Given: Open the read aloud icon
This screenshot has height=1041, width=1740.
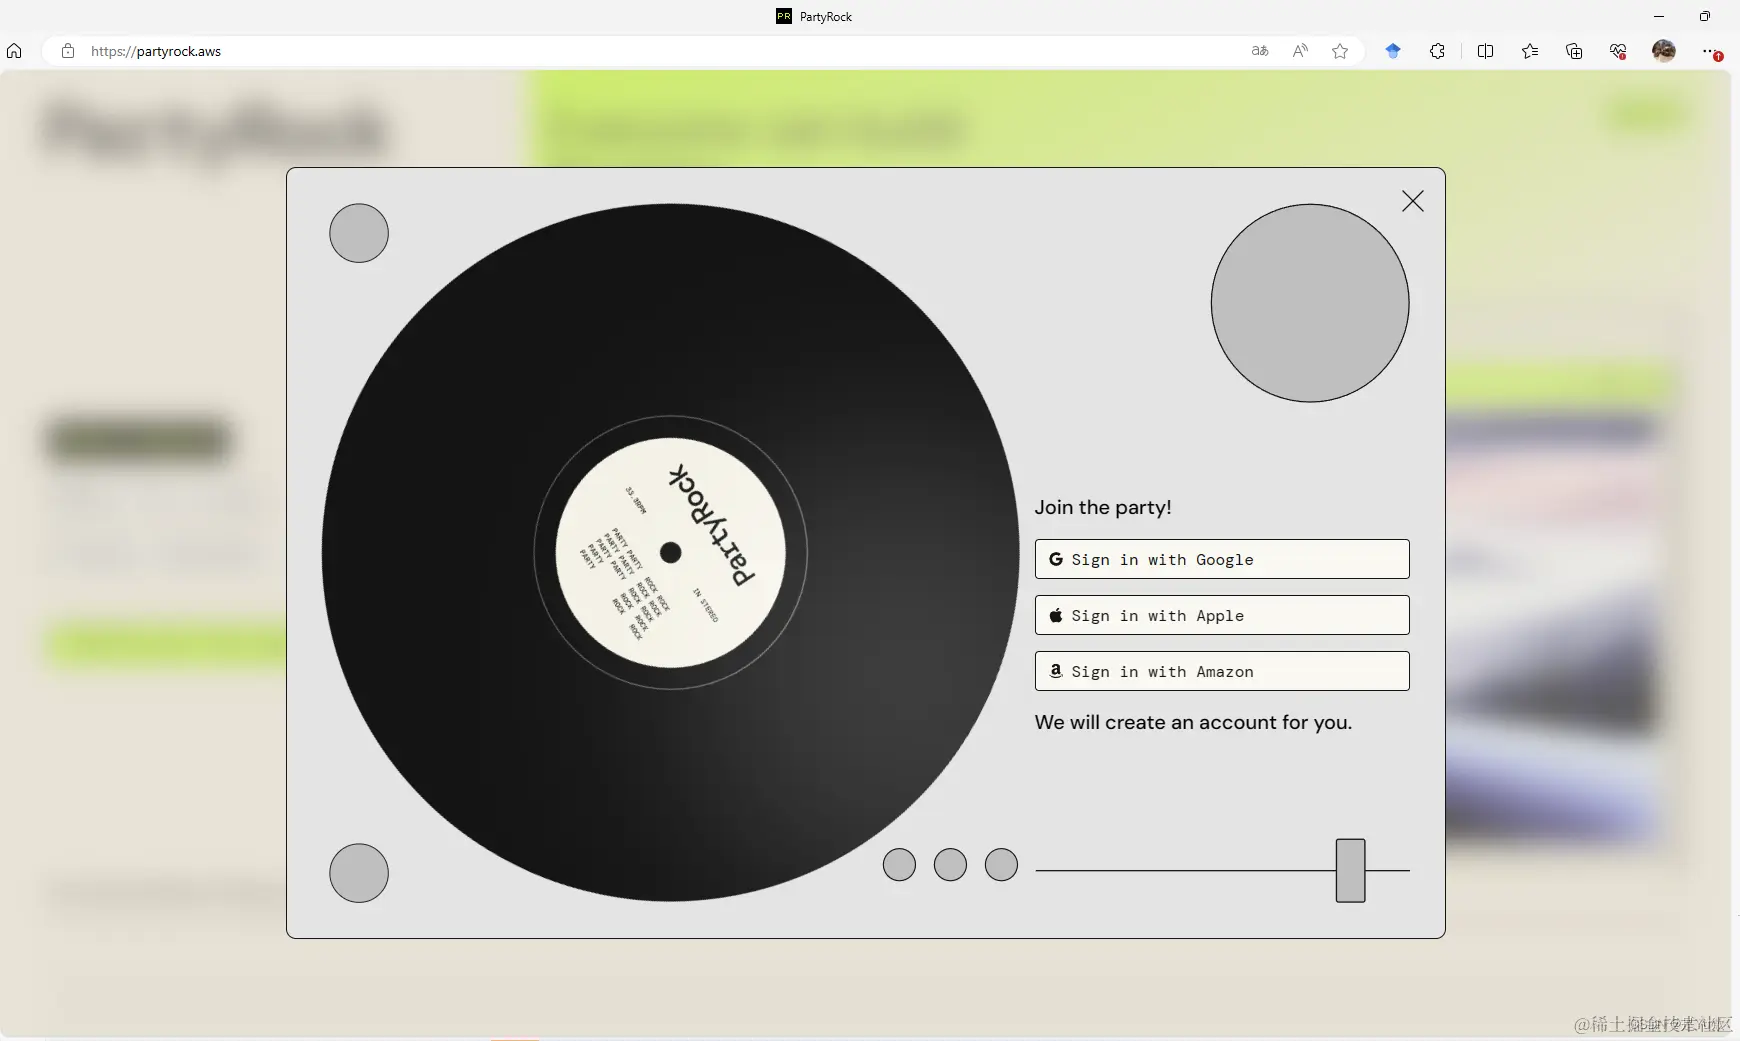Looking at the screenshot, I should pos(1300,51).
